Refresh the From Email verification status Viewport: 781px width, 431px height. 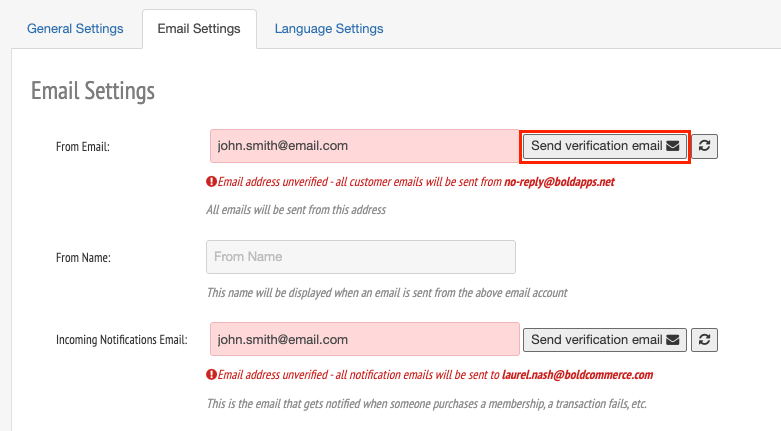pos(704,146)
